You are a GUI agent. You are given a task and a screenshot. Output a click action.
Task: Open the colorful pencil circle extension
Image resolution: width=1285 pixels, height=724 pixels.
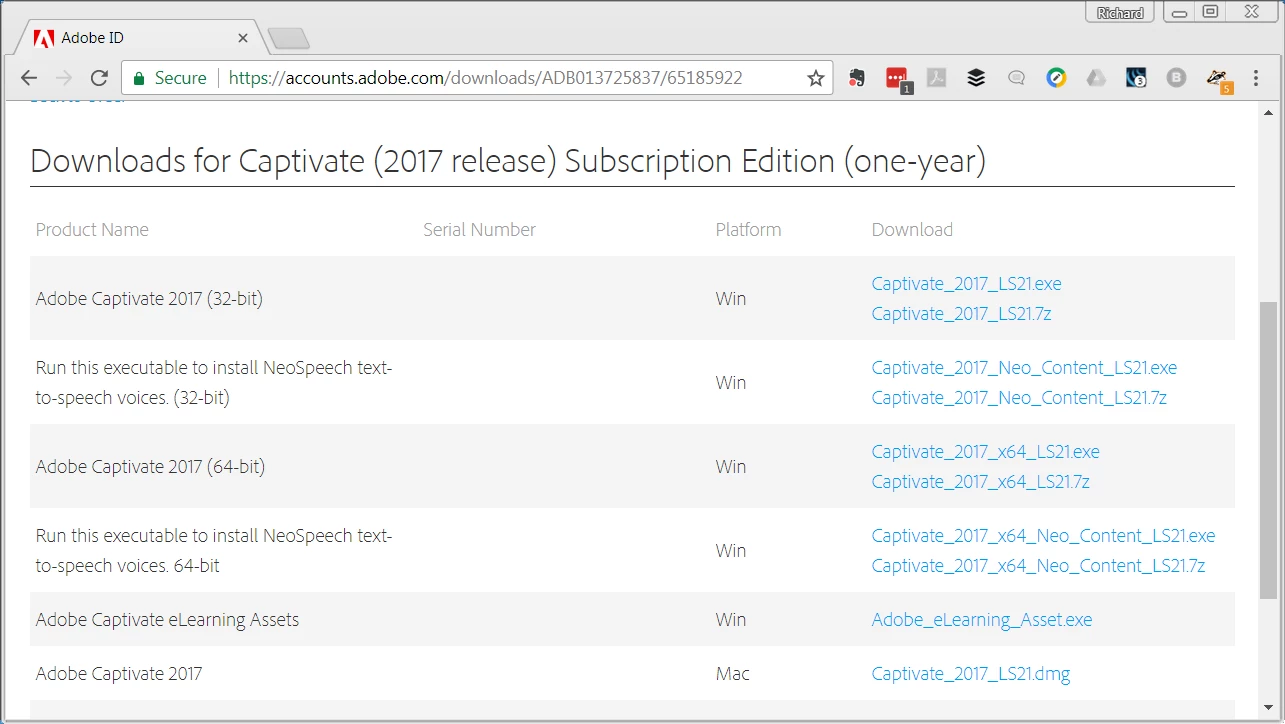click(x=1057, y=78)
